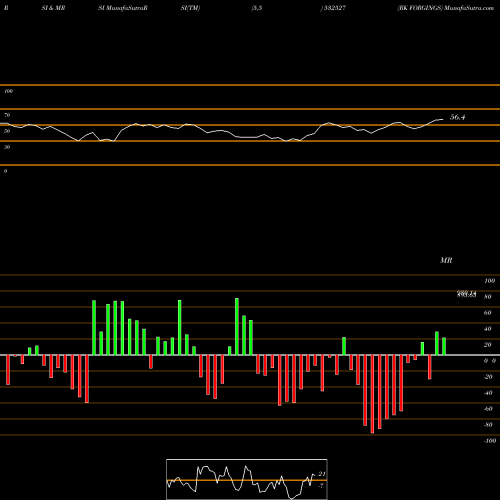Click the RK FORGINGS MunafaSutra.com title text

tap(445, 8)
